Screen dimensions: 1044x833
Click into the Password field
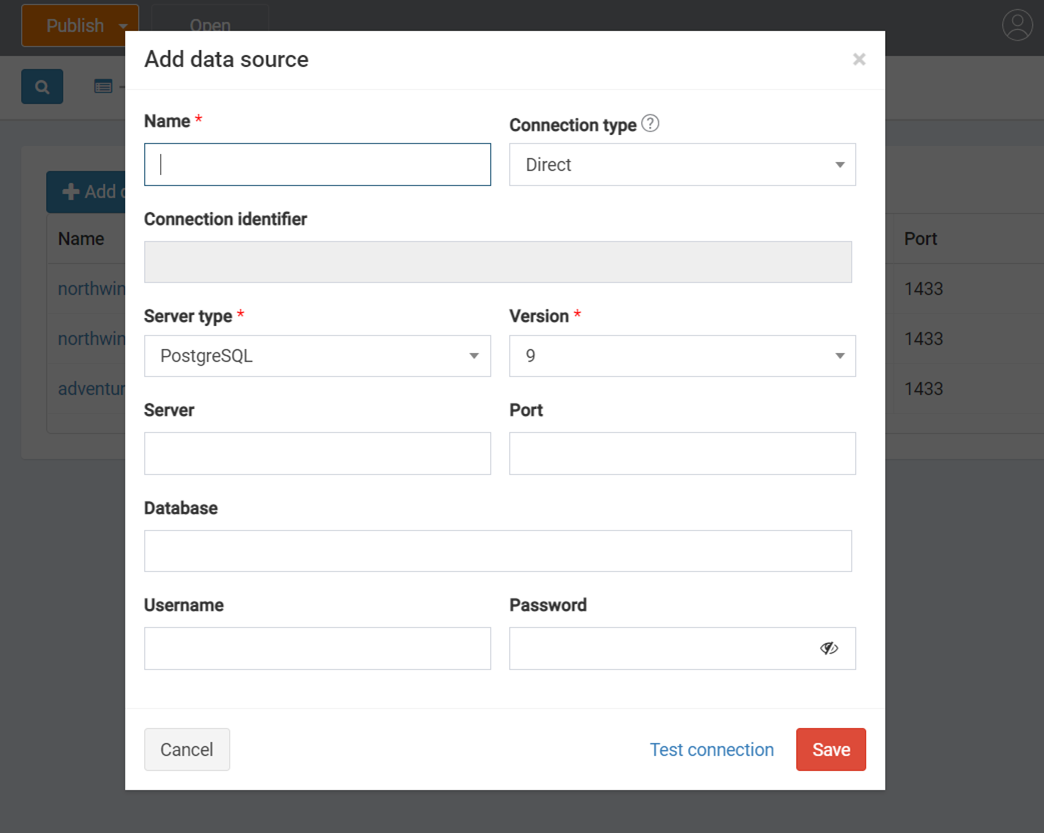(x=662, y=648)
